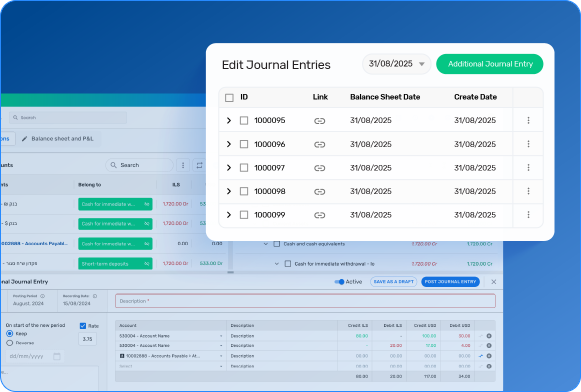Remove the 10002688 Accounts Payable journal line

[489, 356]
